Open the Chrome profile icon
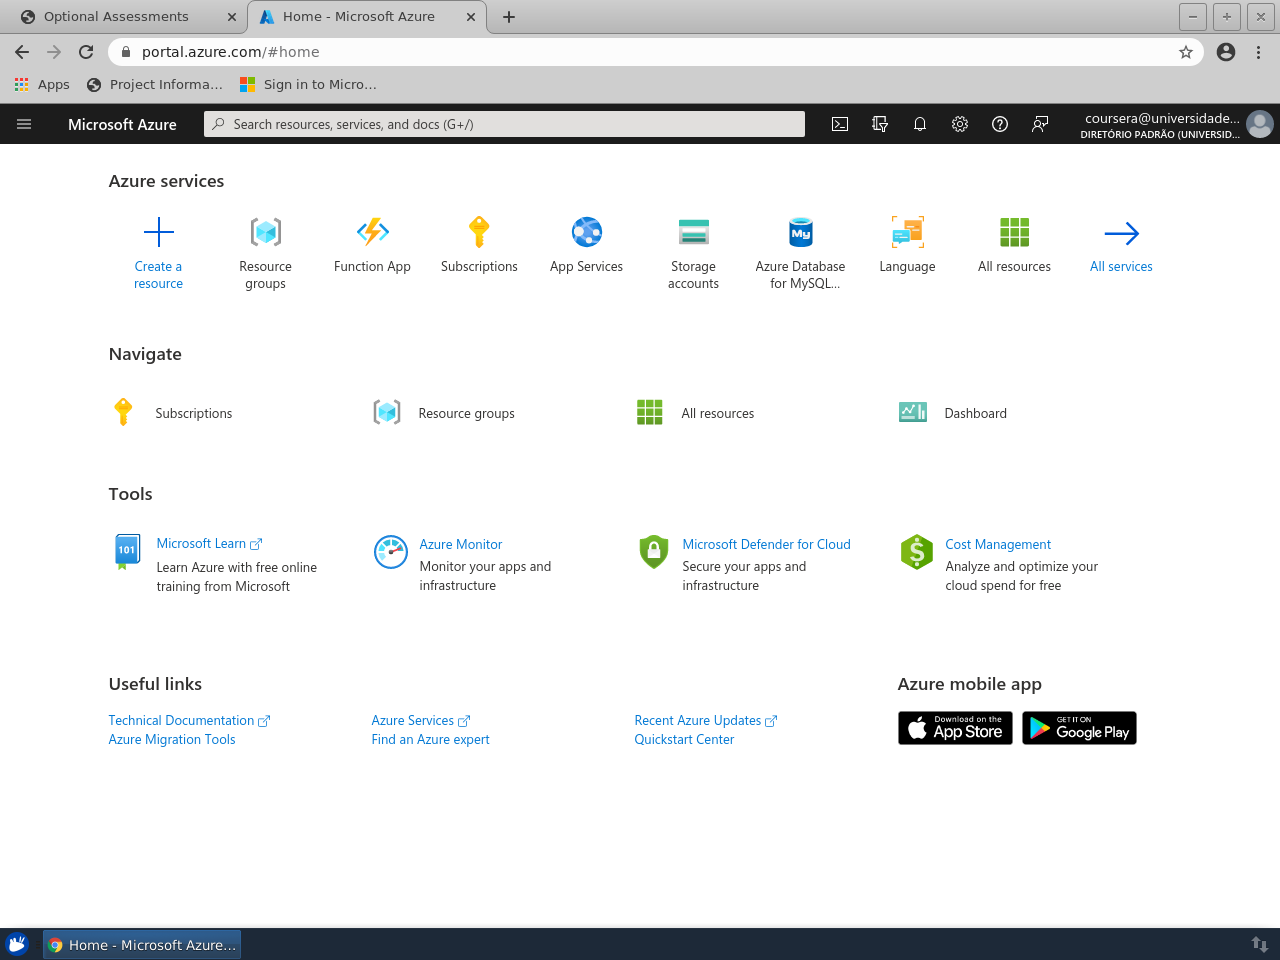 pos(1226,52)
